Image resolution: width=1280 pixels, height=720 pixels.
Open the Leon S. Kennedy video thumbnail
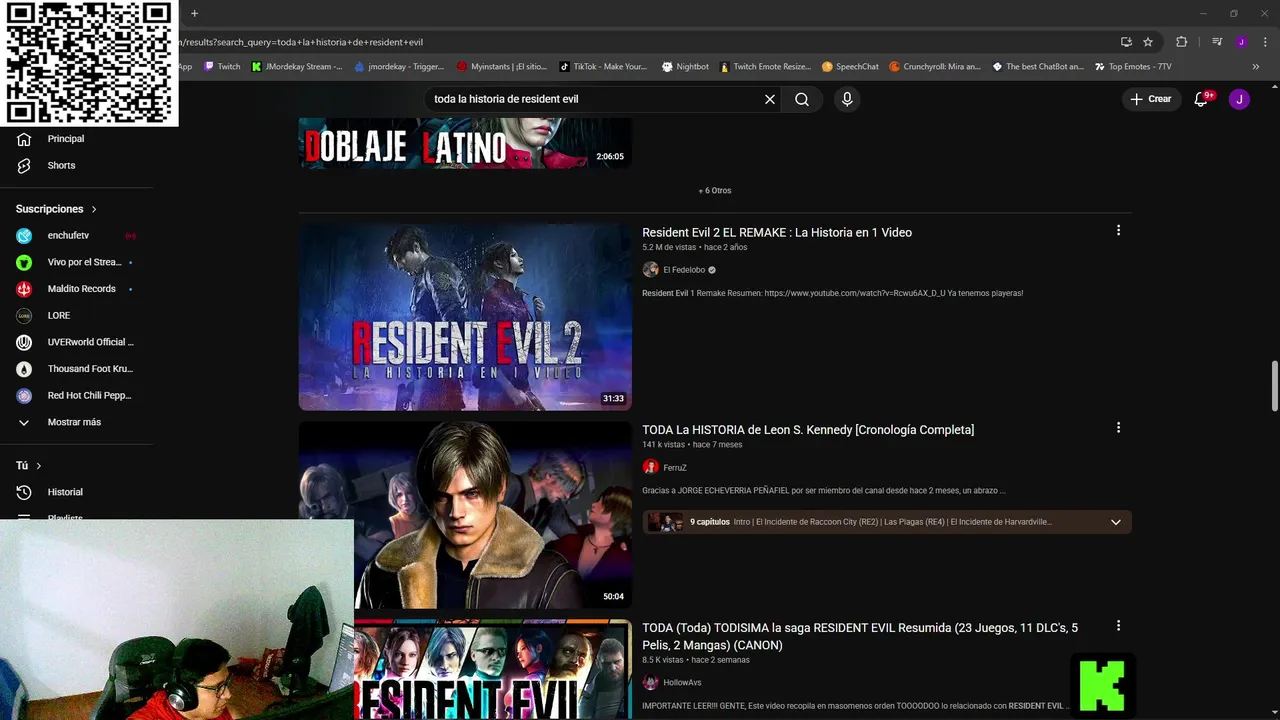[x=465, y=514]
